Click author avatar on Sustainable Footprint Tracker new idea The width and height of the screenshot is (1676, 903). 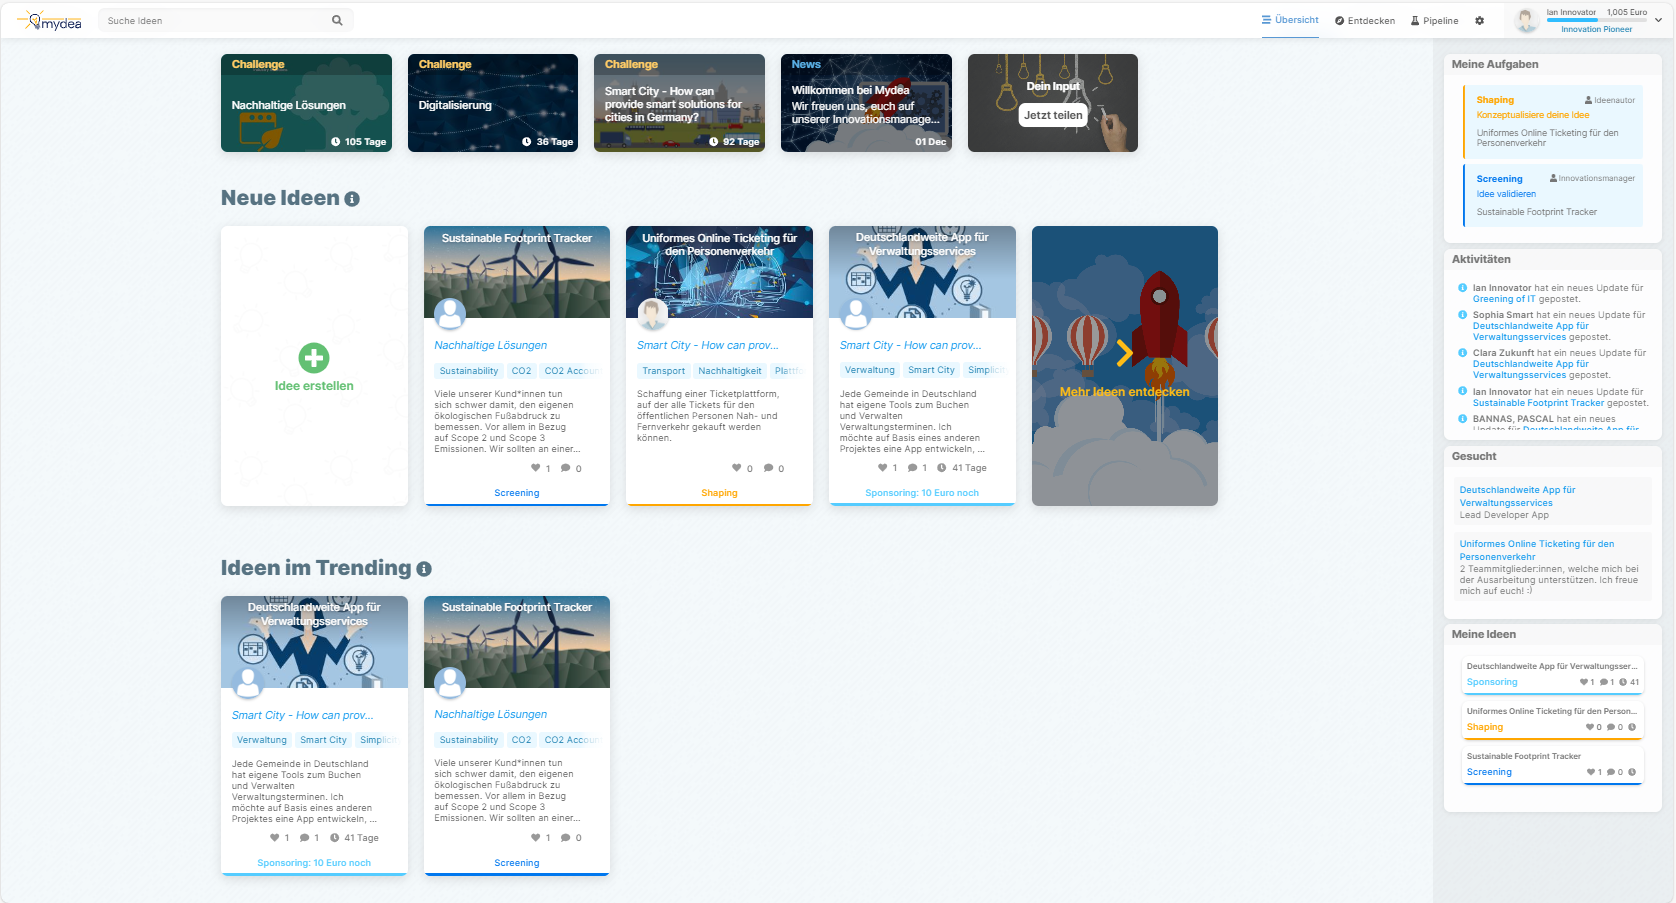(450, 314)
